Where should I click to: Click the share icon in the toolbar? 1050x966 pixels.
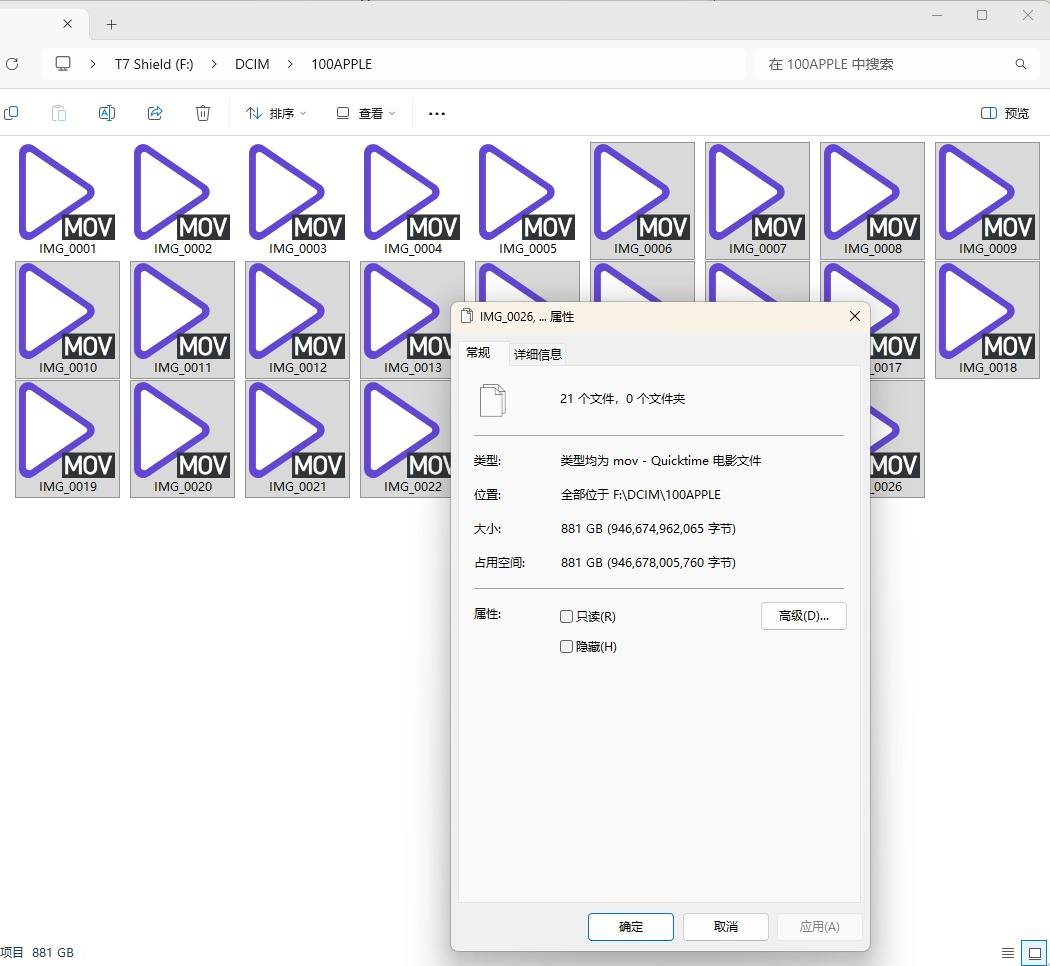point(155,113)
